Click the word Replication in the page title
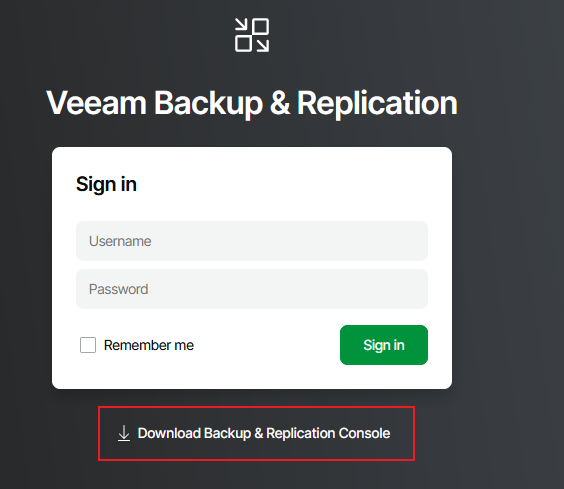 point(377,104)
